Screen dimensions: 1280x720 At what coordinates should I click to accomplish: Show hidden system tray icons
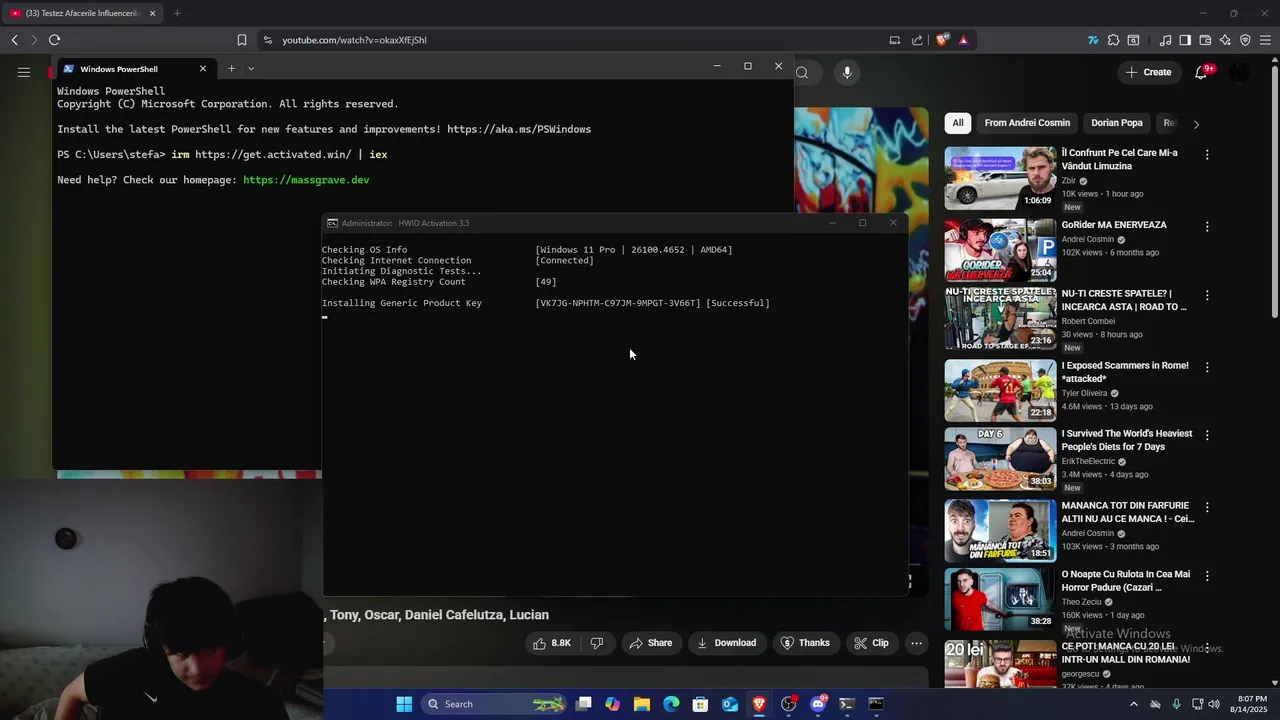point(1133,704)
